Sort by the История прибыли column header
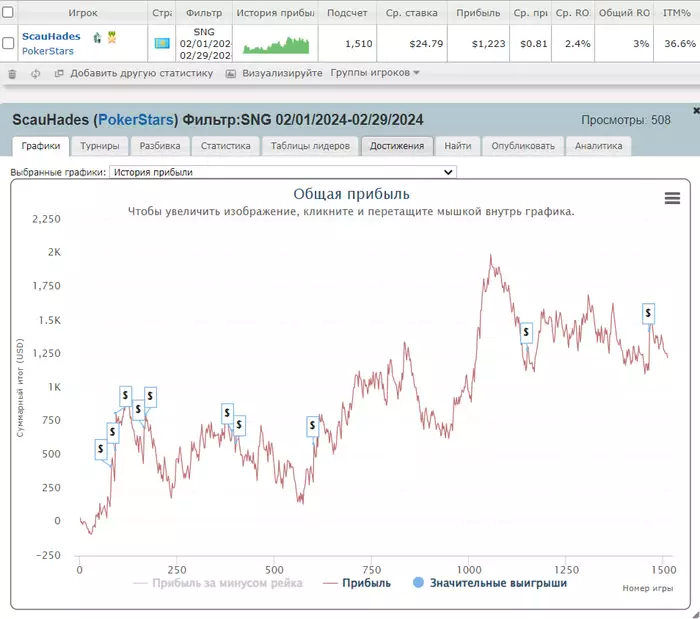700x619 pixels. pos(275,13)
